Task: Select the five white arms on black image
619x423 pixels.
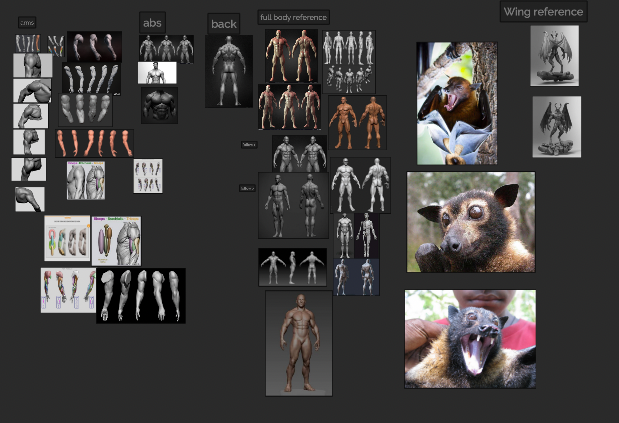Action: pos(141,296)
